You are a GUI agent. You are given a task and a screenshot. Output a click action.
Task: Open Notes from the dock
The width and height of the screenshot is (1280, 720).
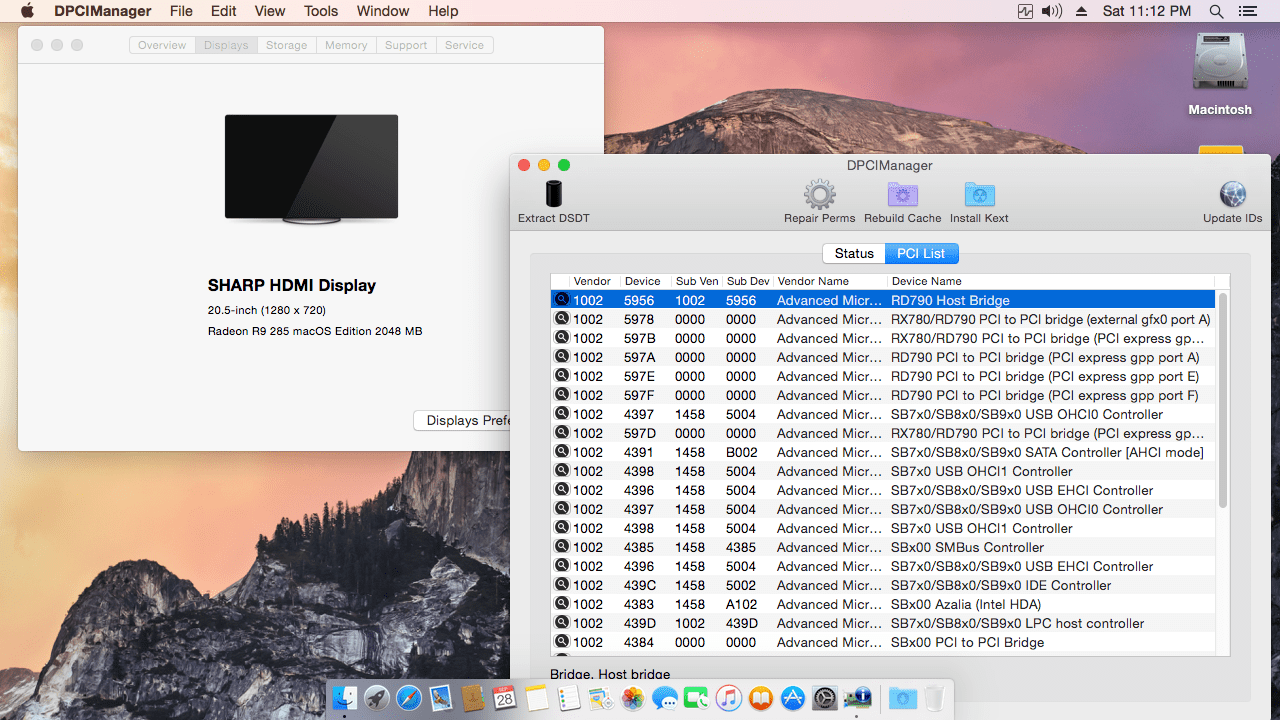537,698
